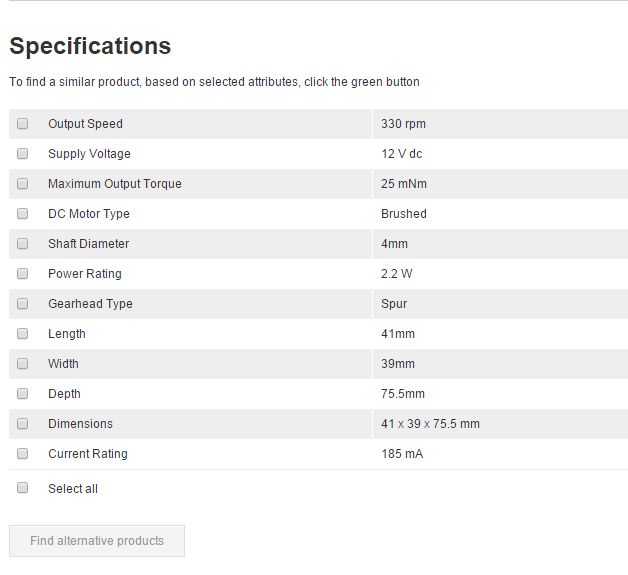Click the Brushed motor type value
Viewport: 628px width, 575px height.
pos(404,214)
